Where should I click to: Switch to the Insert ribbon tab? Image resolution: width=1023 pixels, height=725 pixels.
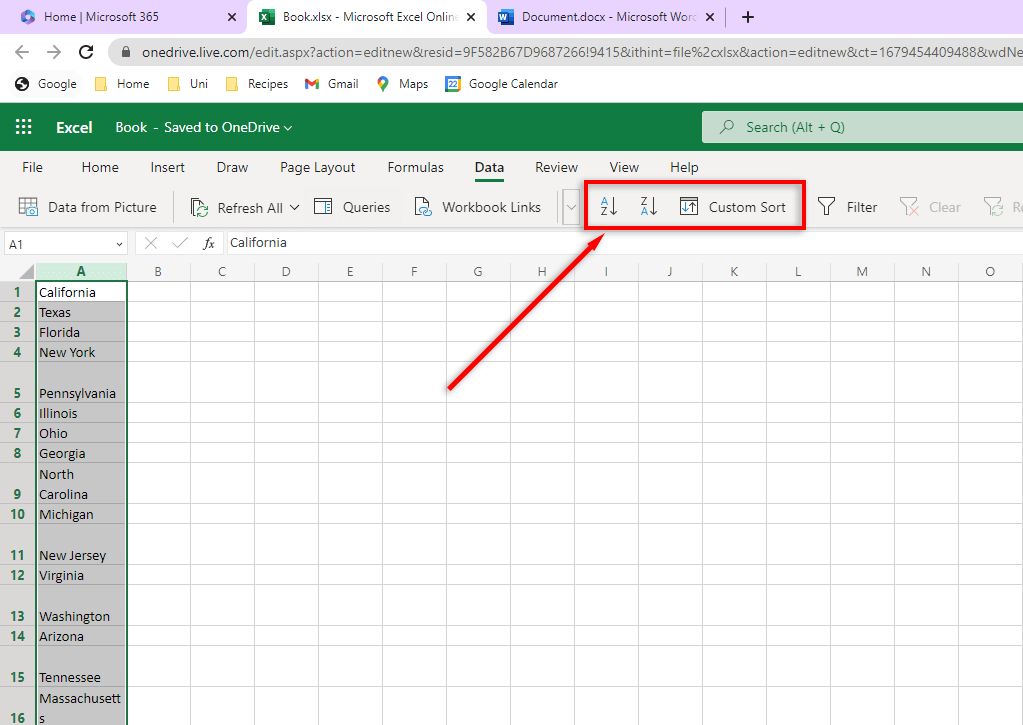pyautogui.click(x=168, y=167)
